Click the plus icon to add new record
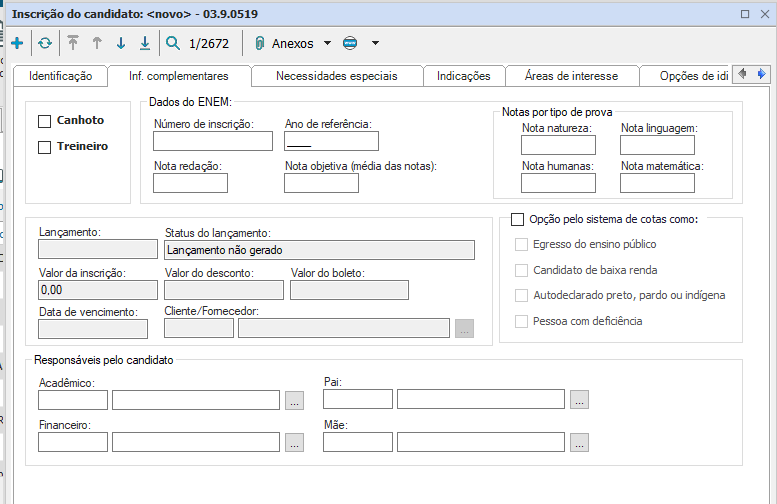Viewport: 777px width, 504px height. [x=16, y=43]
